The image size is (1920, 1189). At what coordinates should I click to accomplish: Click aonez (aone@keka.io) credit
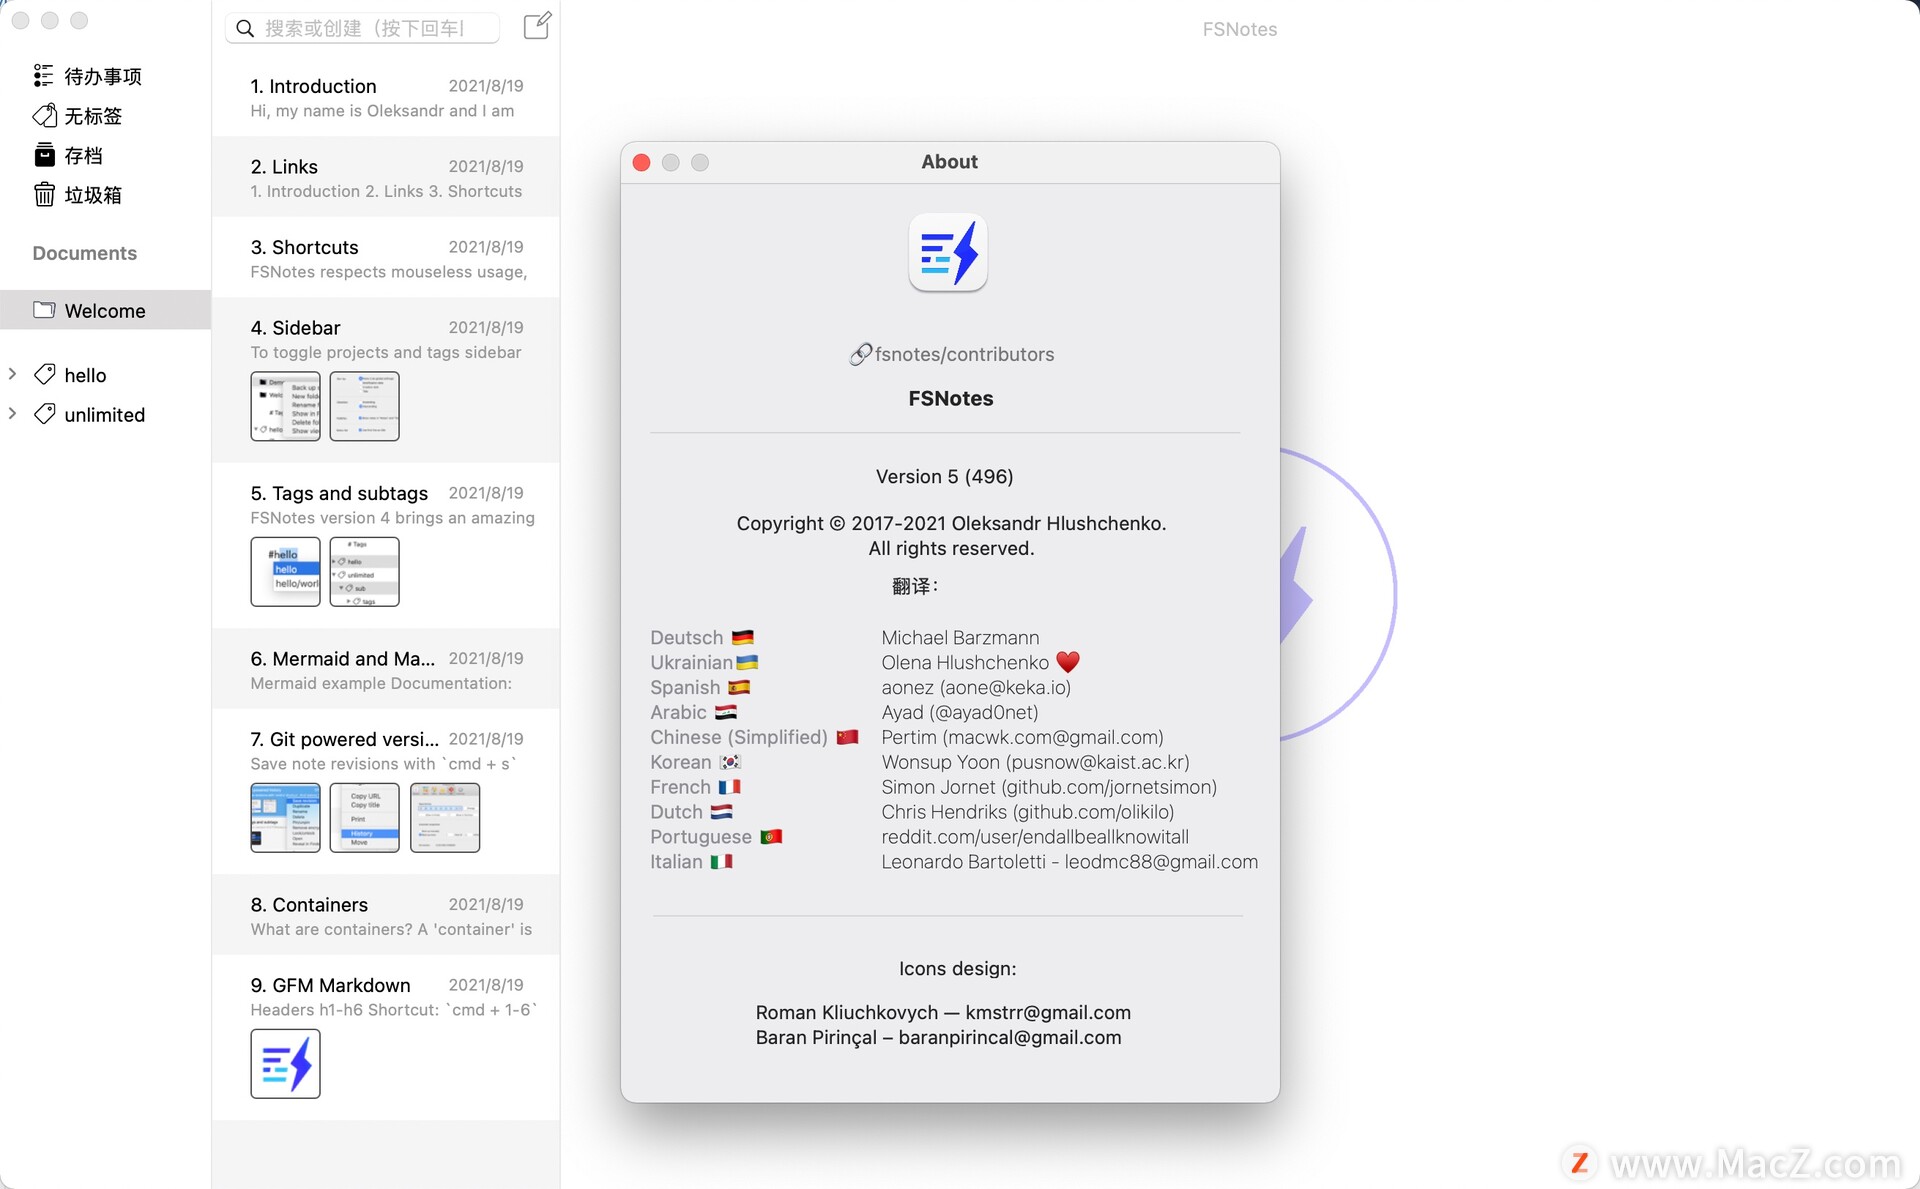click(x=976, y=687)
